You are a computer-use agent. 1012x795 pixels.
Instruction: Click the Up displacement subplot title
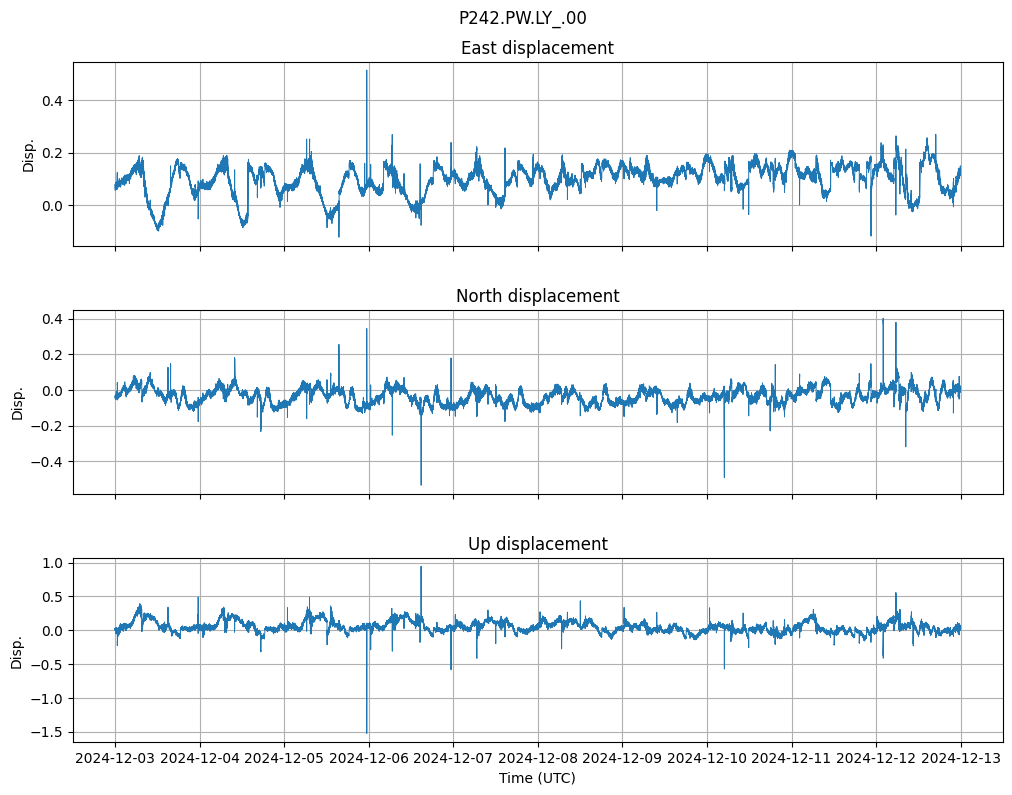click(537, 544)
